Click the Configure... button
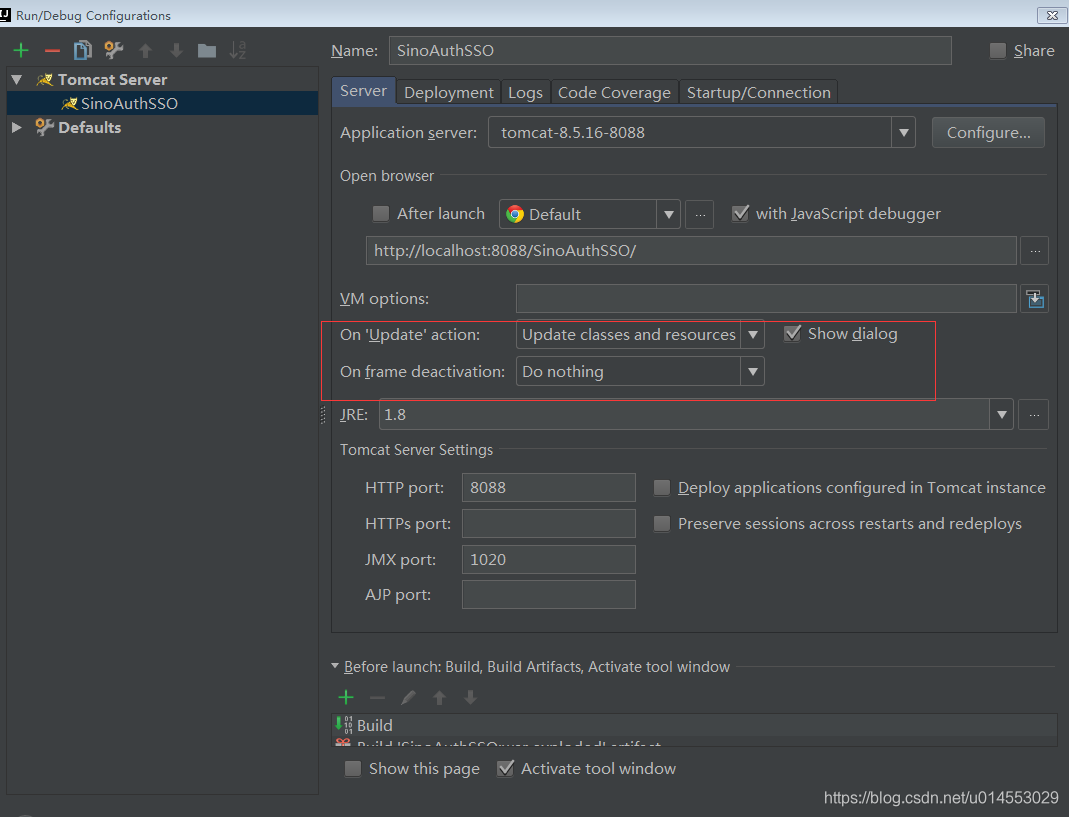The width and height of the screenshot is (1069, 817). click(989, 132)
